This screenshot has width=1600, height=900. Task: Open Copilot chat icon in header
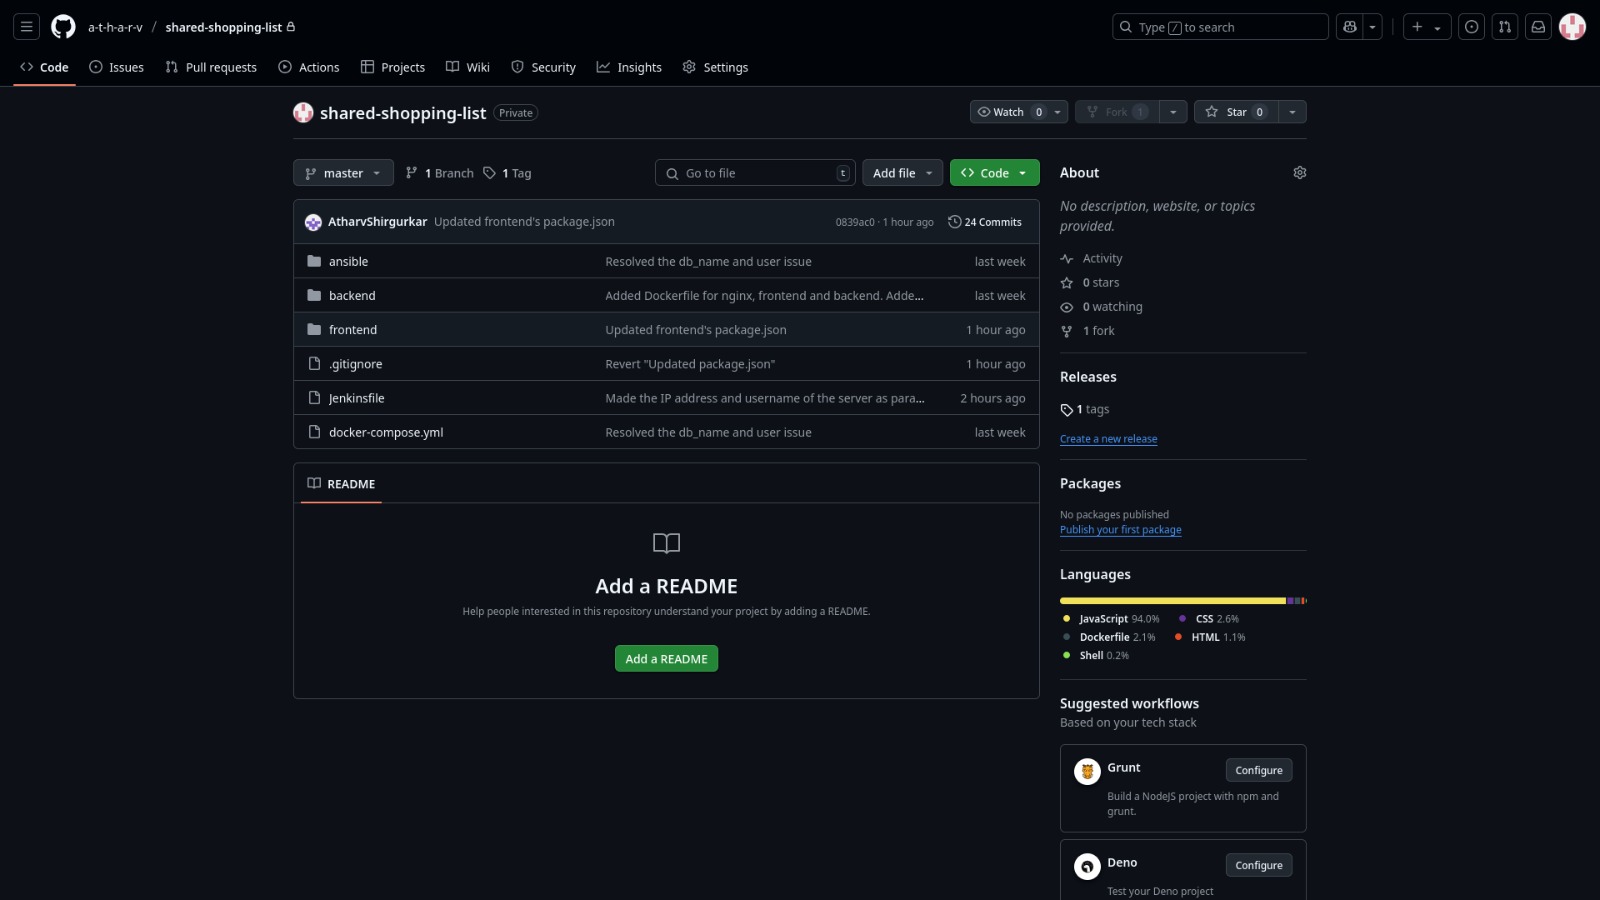1350,27
